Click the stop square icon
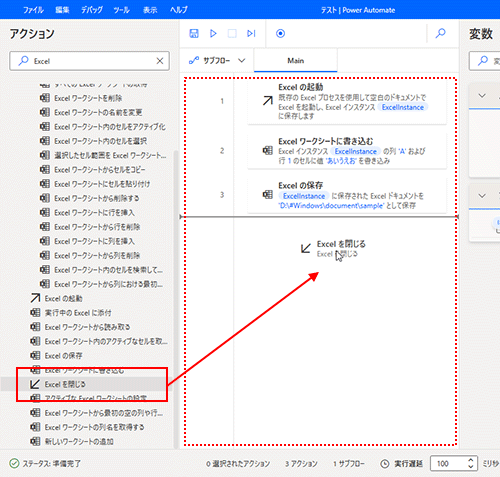 (x=232, y=33)
